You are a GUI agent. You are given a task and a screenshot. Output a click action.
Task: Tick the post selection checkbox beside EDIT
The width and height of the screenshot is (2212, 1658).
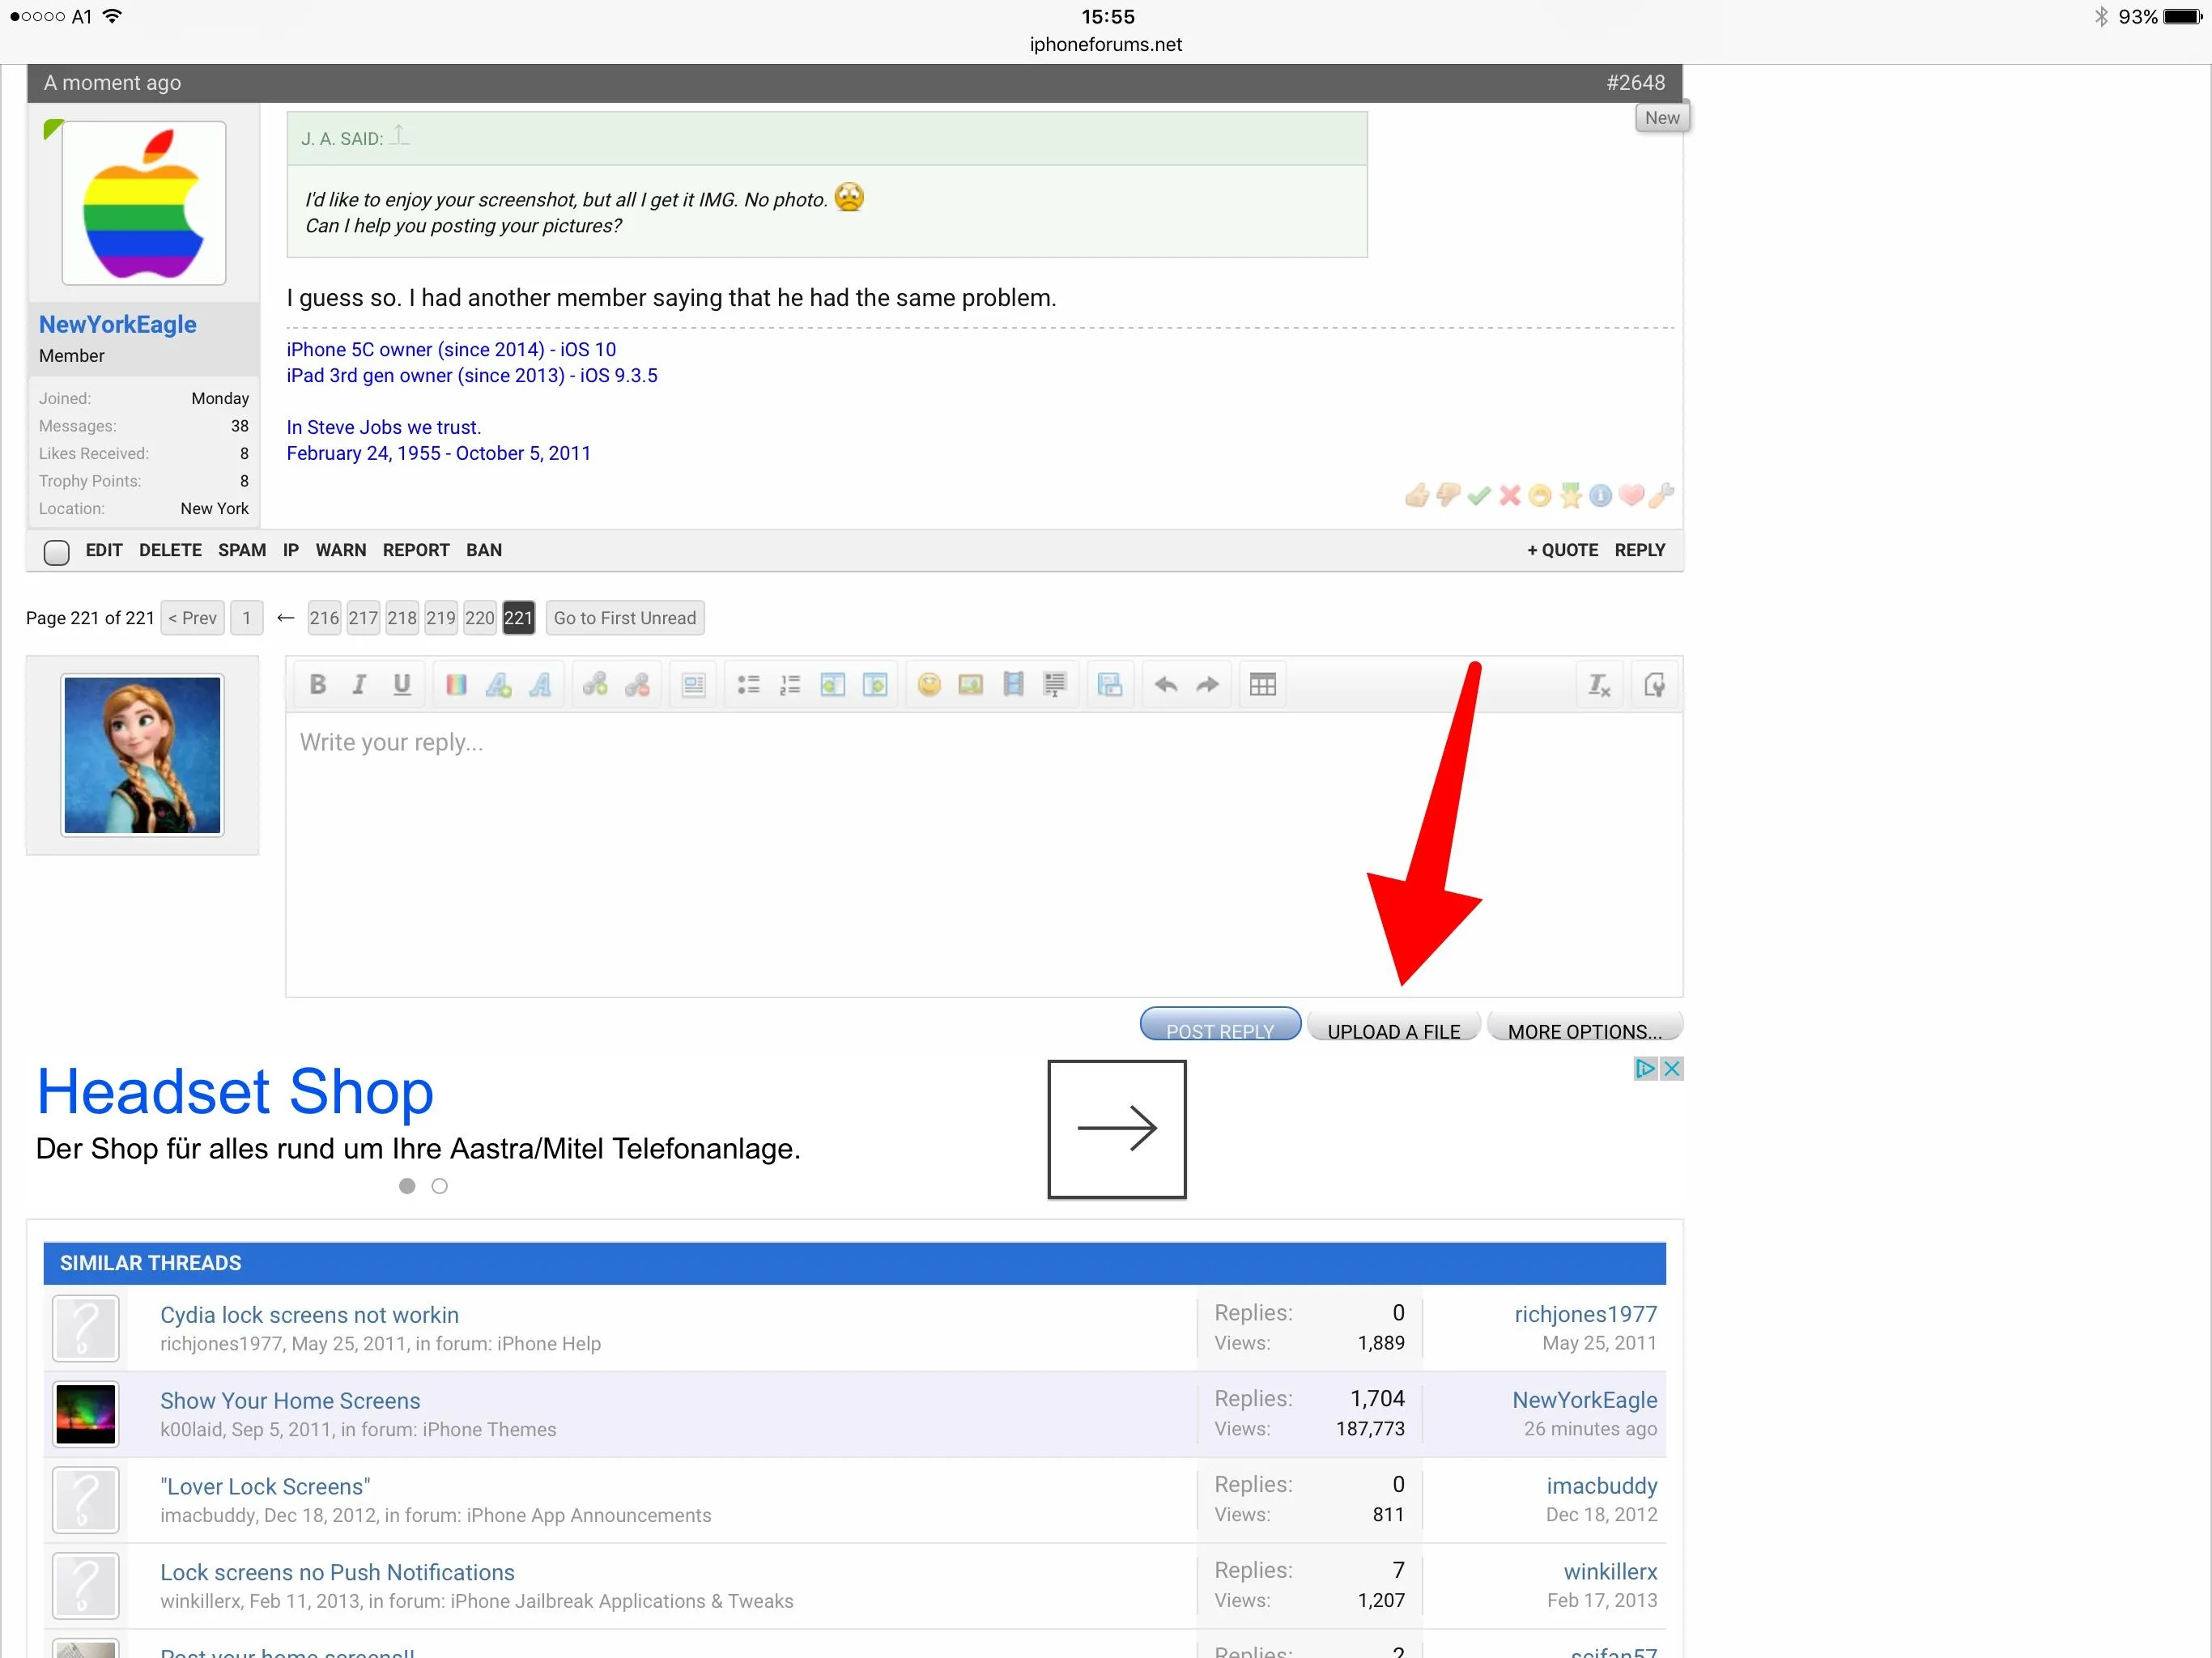57,552
